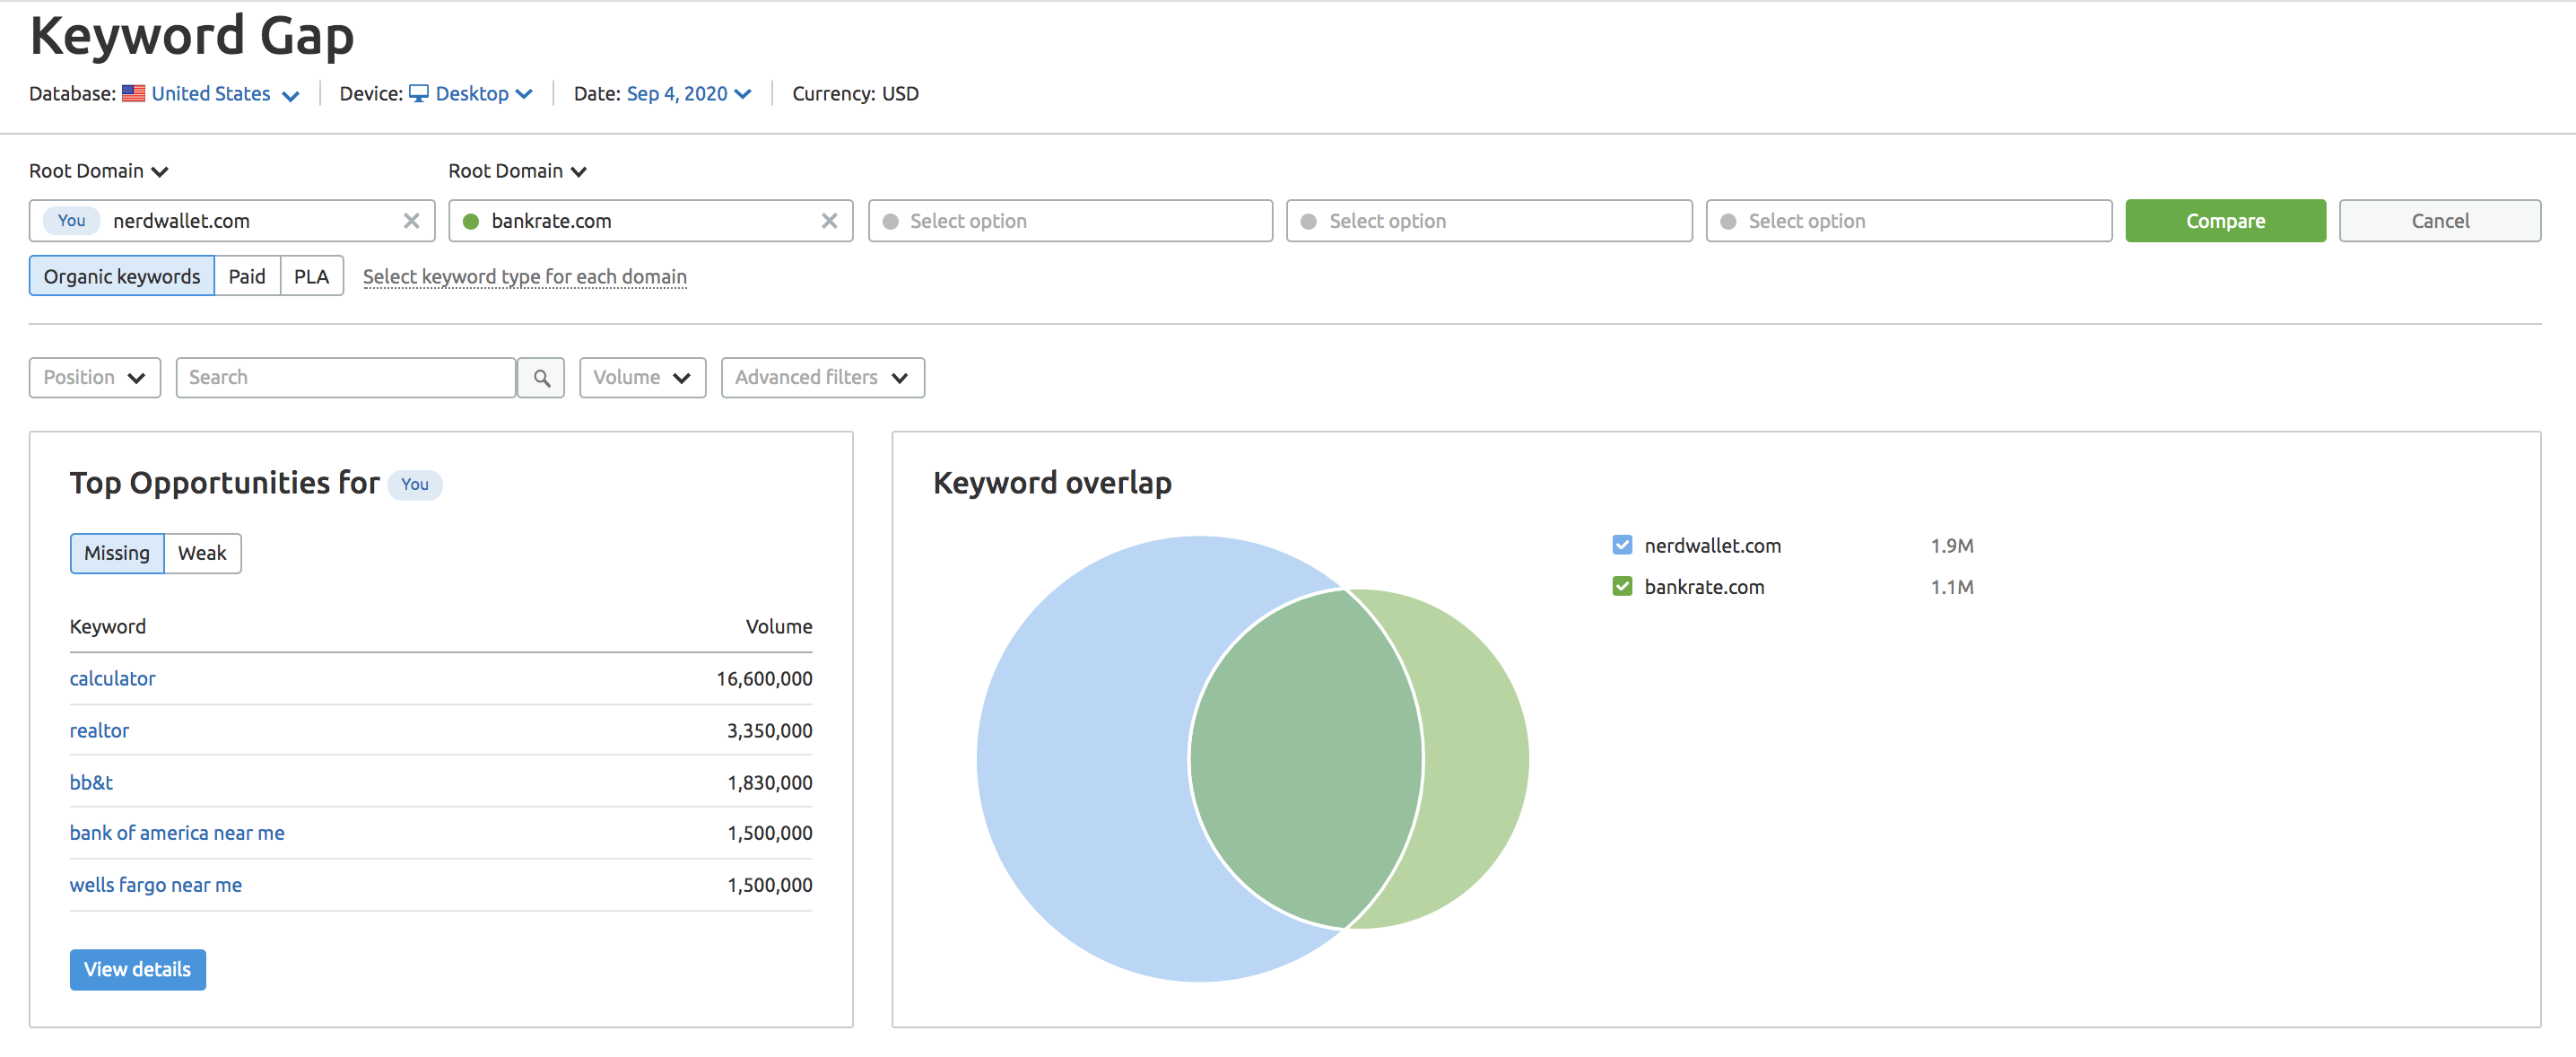Click the Keyword column header
2576x1057 pixels.
108,627
